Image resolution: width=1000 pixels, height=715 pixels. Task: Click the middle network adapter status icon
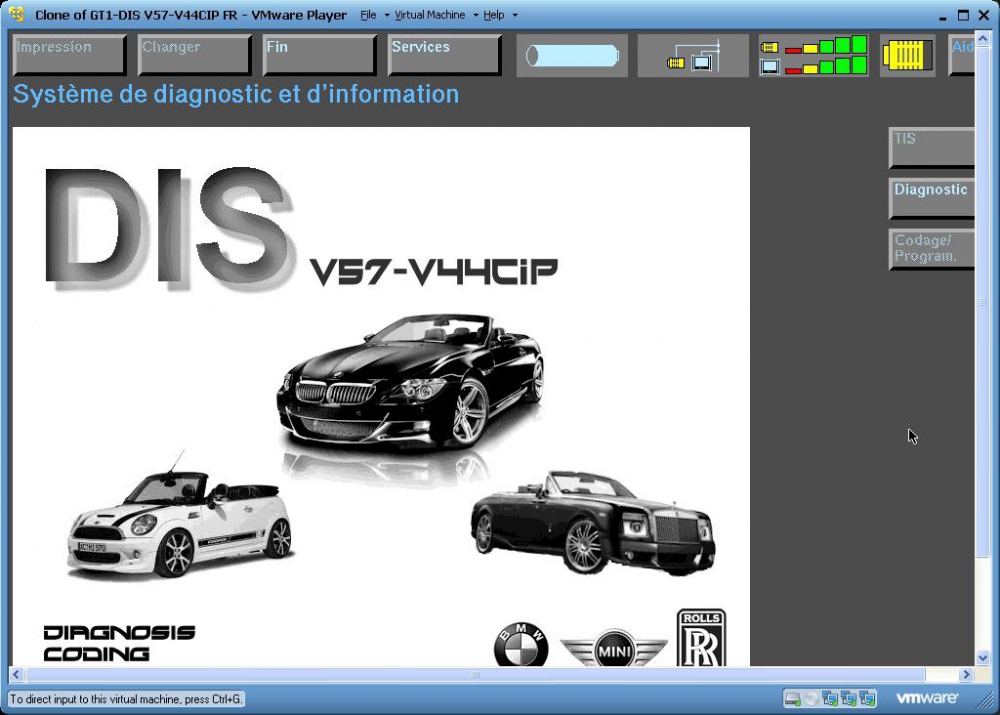pos(848,699)
